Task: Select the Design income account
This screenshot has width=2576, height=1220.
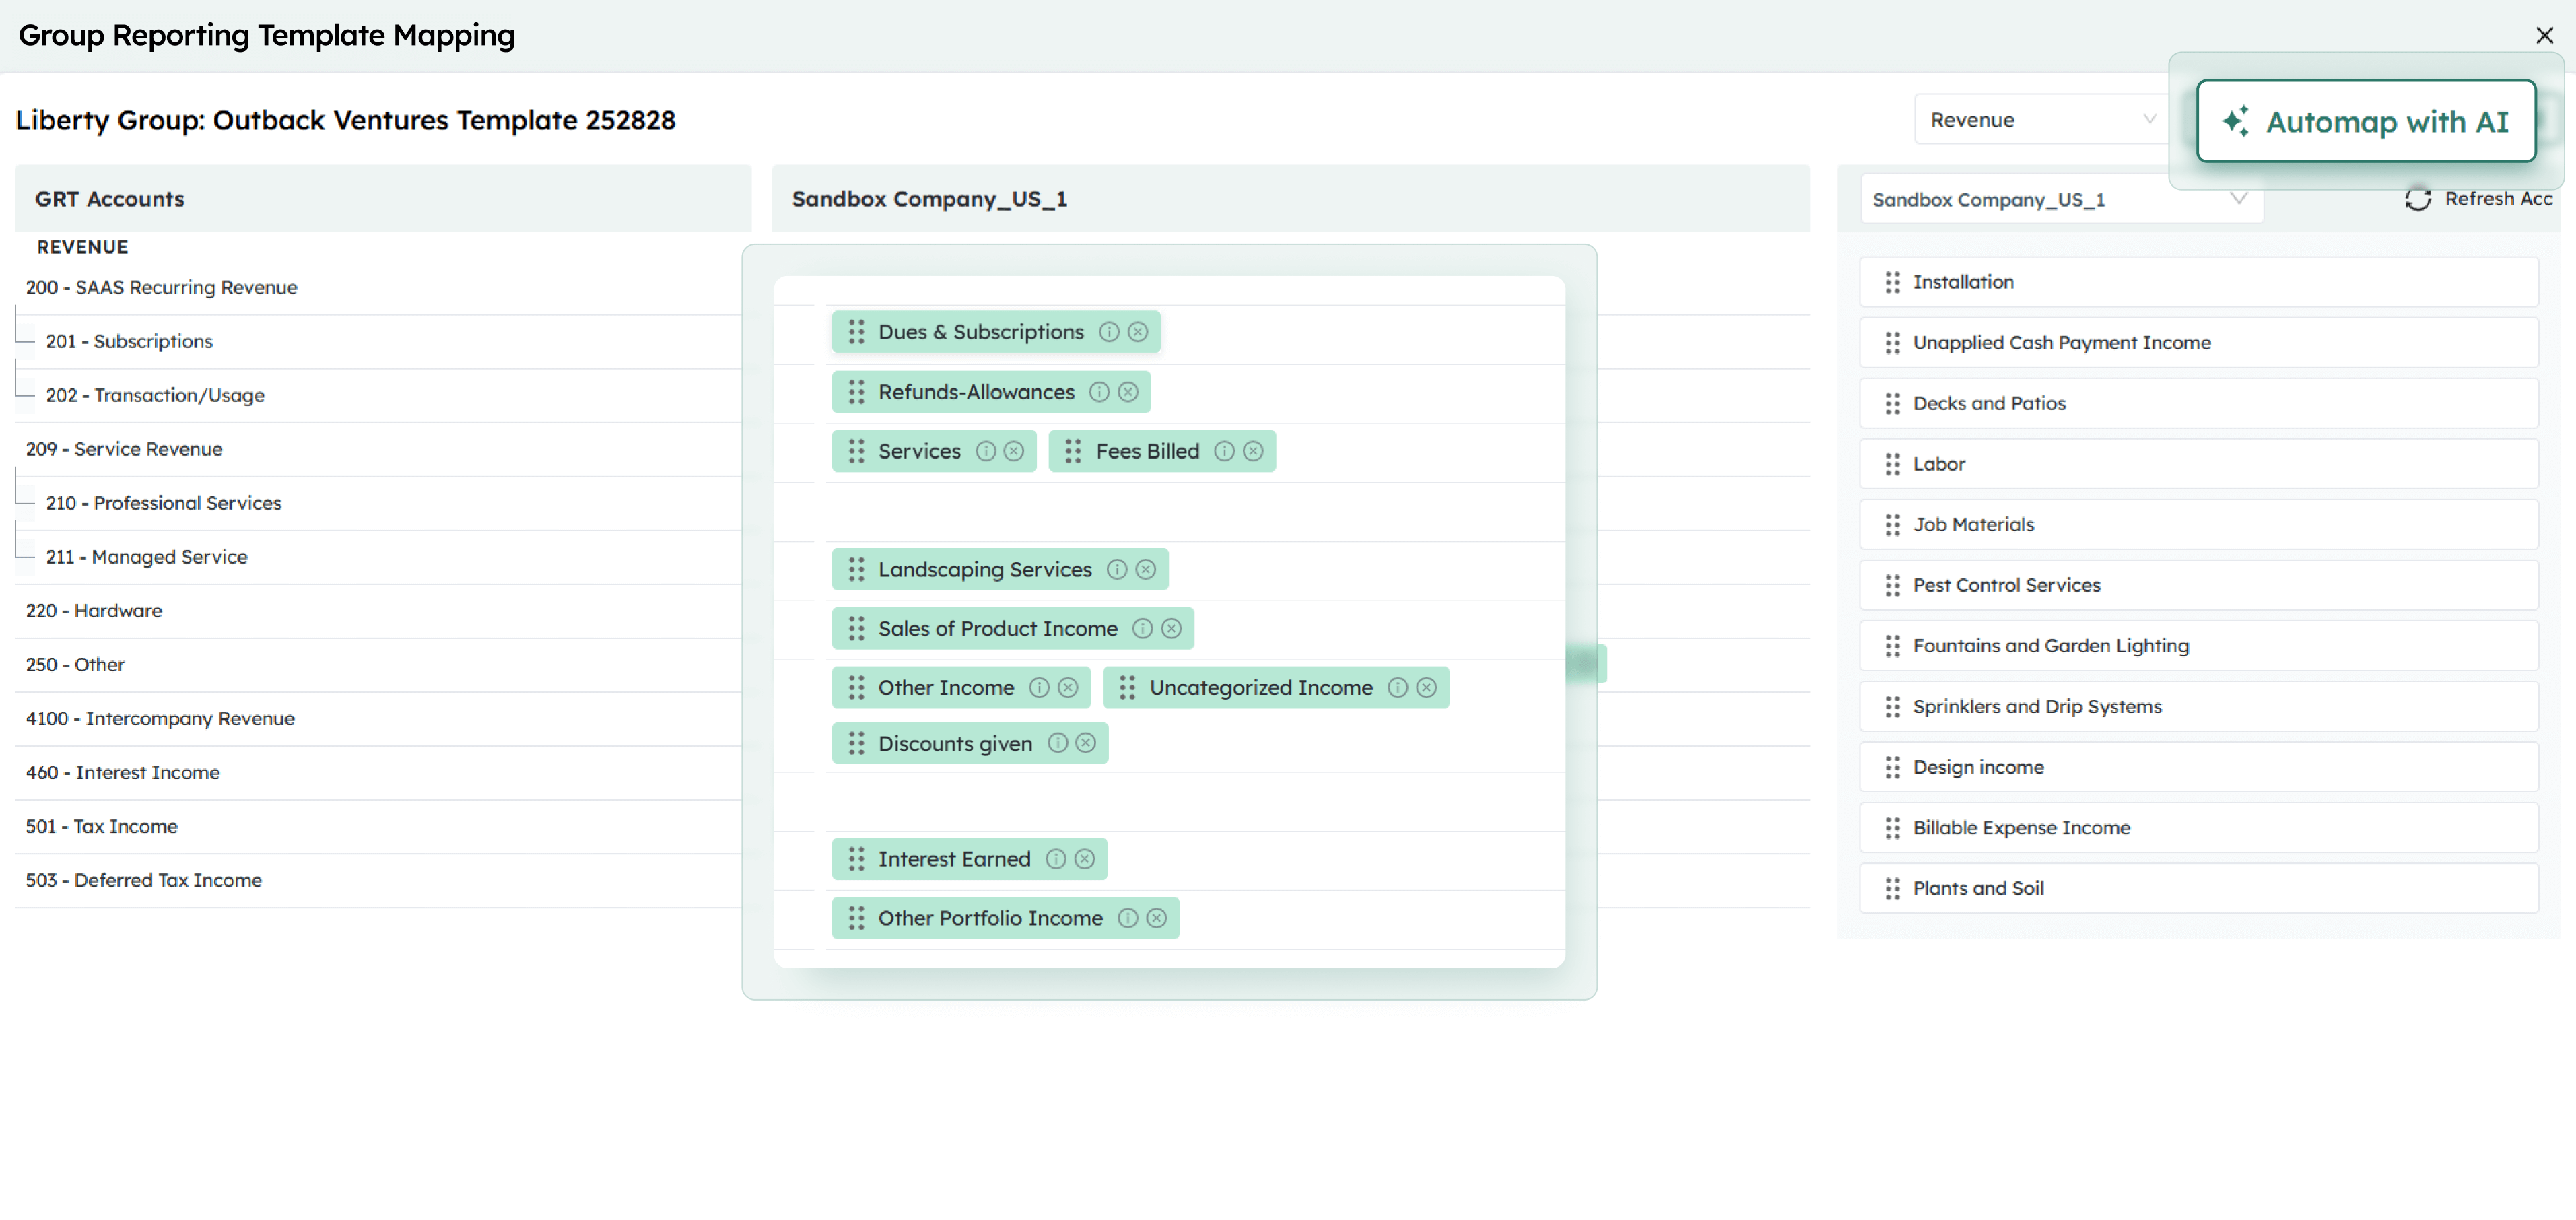Action: (2198, 767)
